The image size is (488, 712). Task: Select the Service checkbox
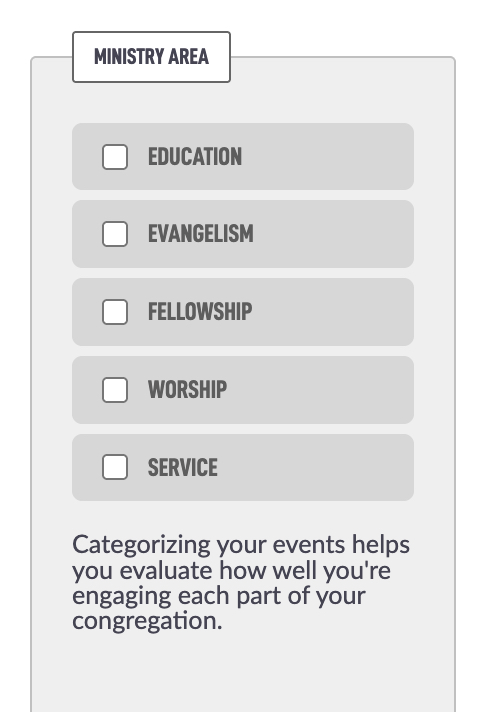115,467
